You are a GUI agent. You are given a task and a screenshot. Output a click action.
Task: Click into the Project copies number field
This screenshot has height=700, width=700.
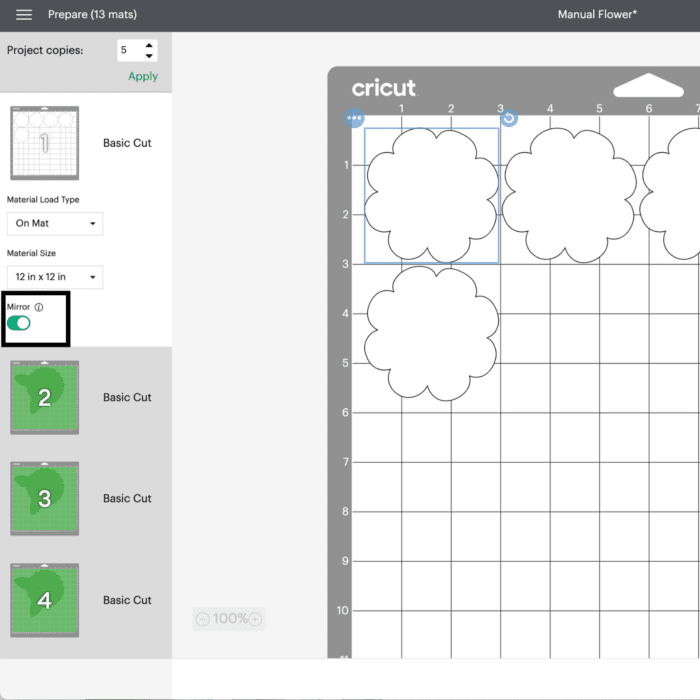(x=128, y=50)
